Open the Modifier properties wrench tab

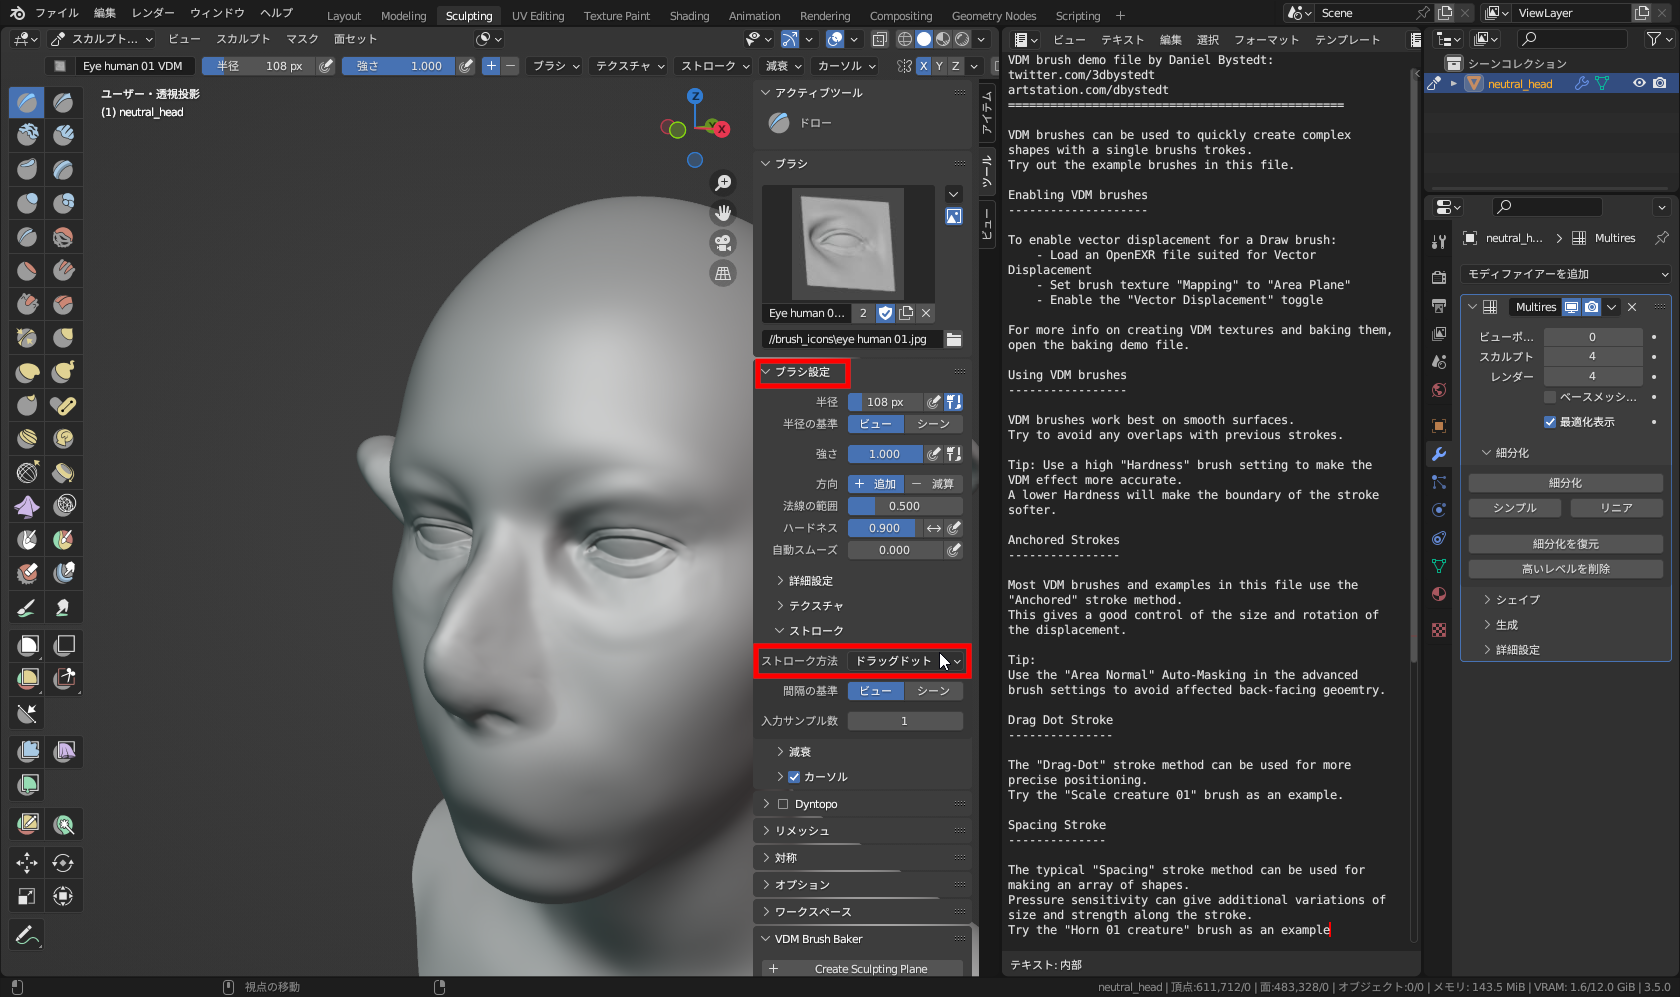[x=1439, y=454]
